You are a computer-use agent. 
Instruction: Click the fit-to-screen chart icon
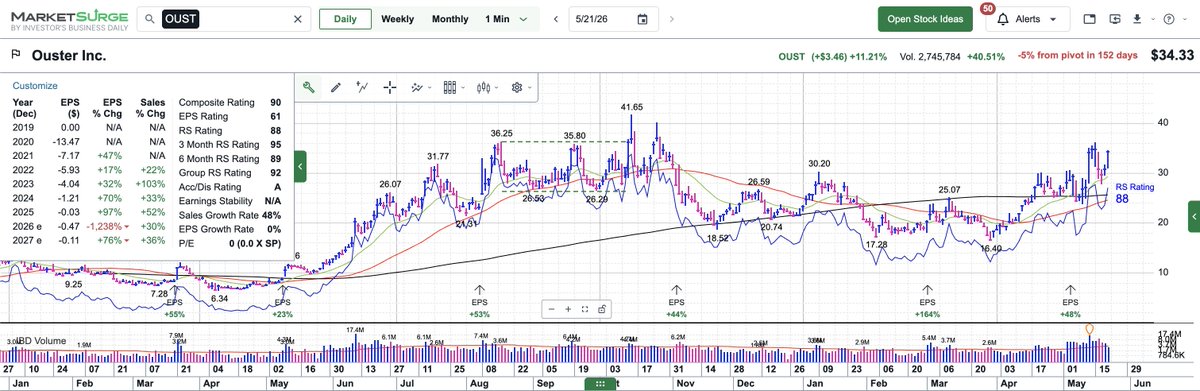pyautogui.click(x=584, y=309)
